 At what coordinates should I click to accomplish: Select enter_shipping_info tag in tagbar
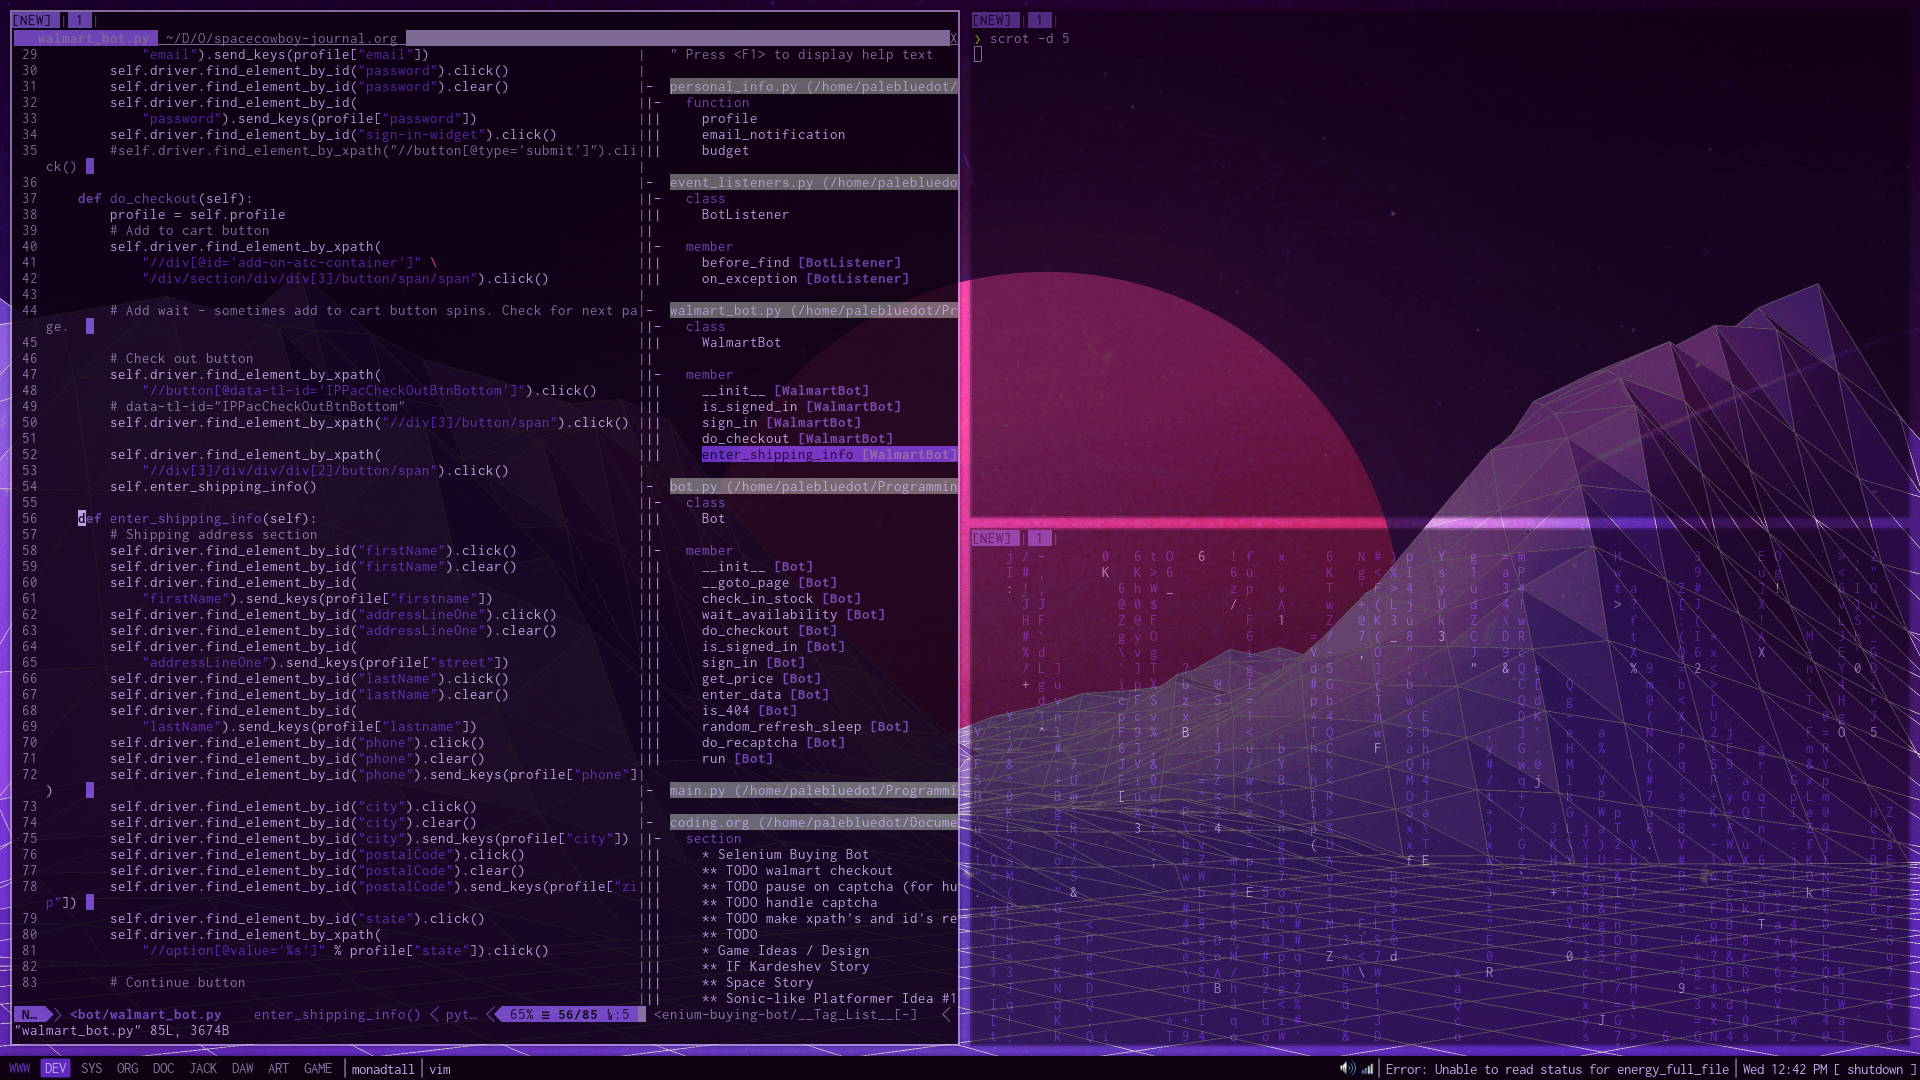(777, 455)
